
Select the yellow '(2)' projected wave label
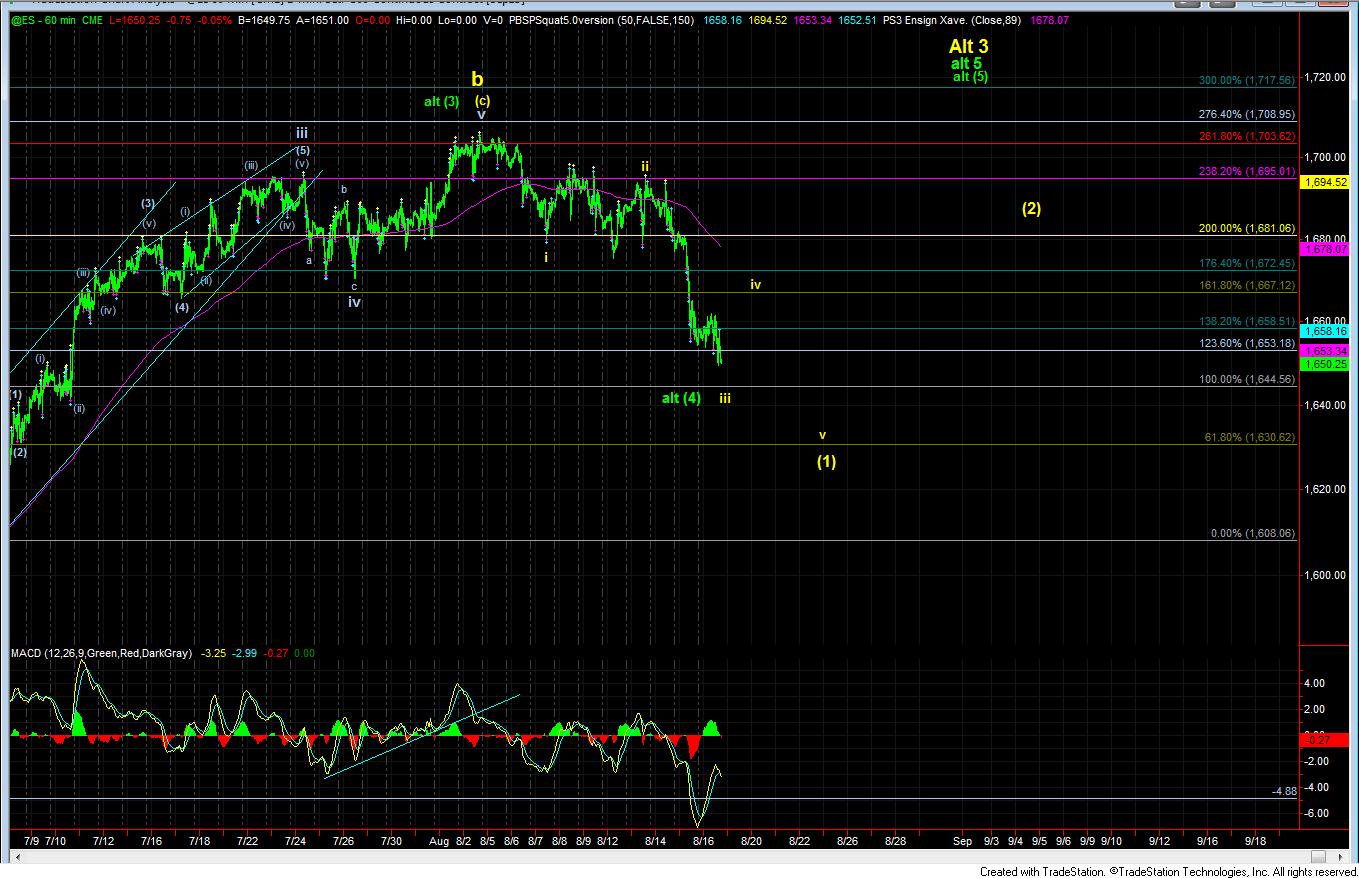[1032, 208]
